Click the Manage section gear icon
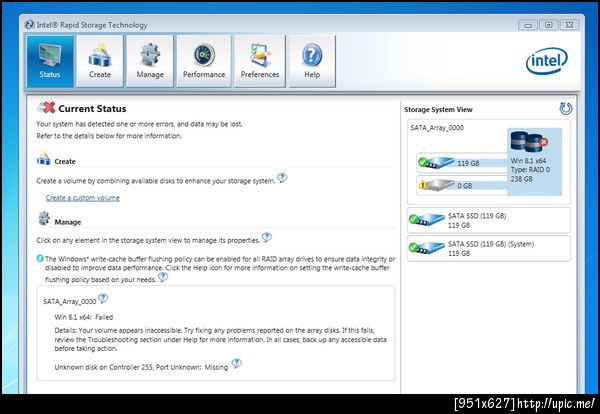The width and height of the screenshot is (600, 414). (44, 218)
